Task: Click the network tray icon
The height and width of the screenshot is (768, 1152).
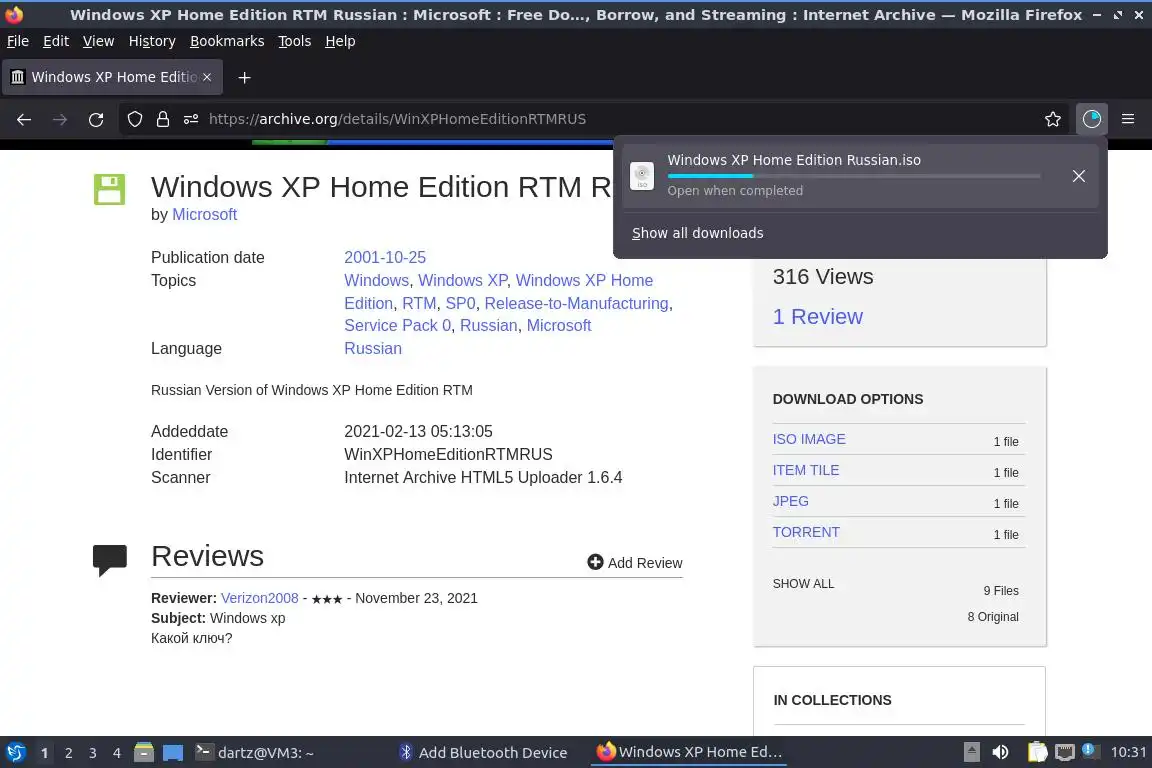Action: coord(1065,752)
